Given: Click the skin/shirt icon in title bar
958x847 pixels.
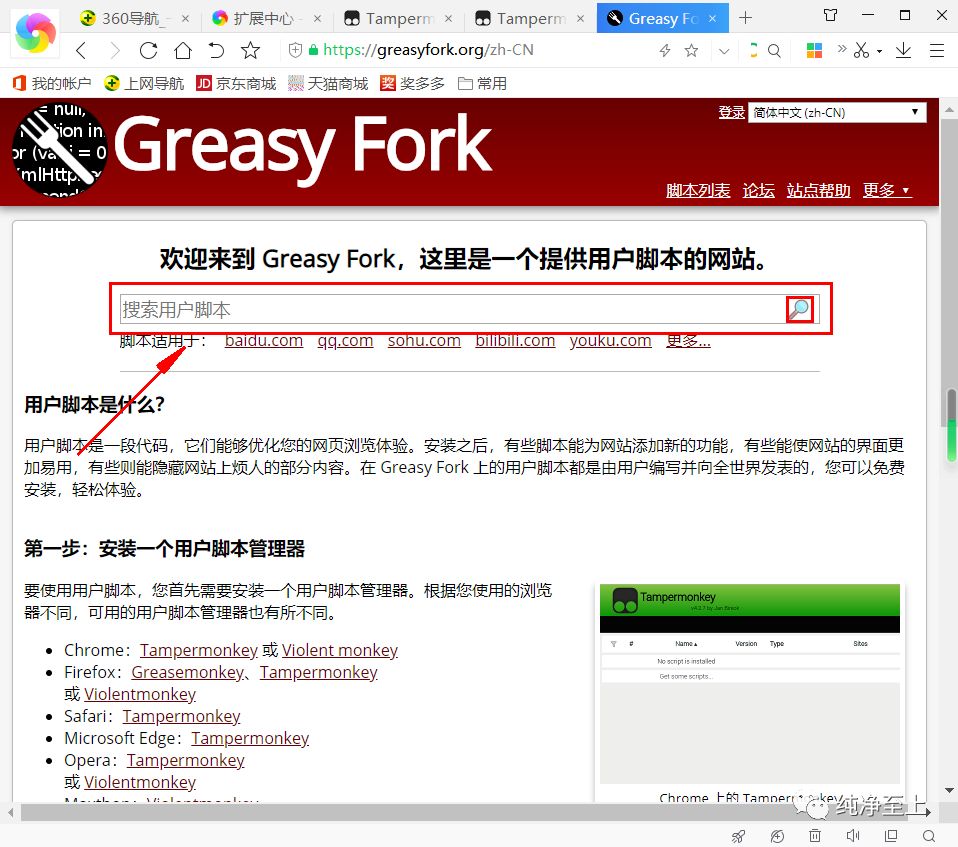Looking at the screenshot, I should click(830, 15).
